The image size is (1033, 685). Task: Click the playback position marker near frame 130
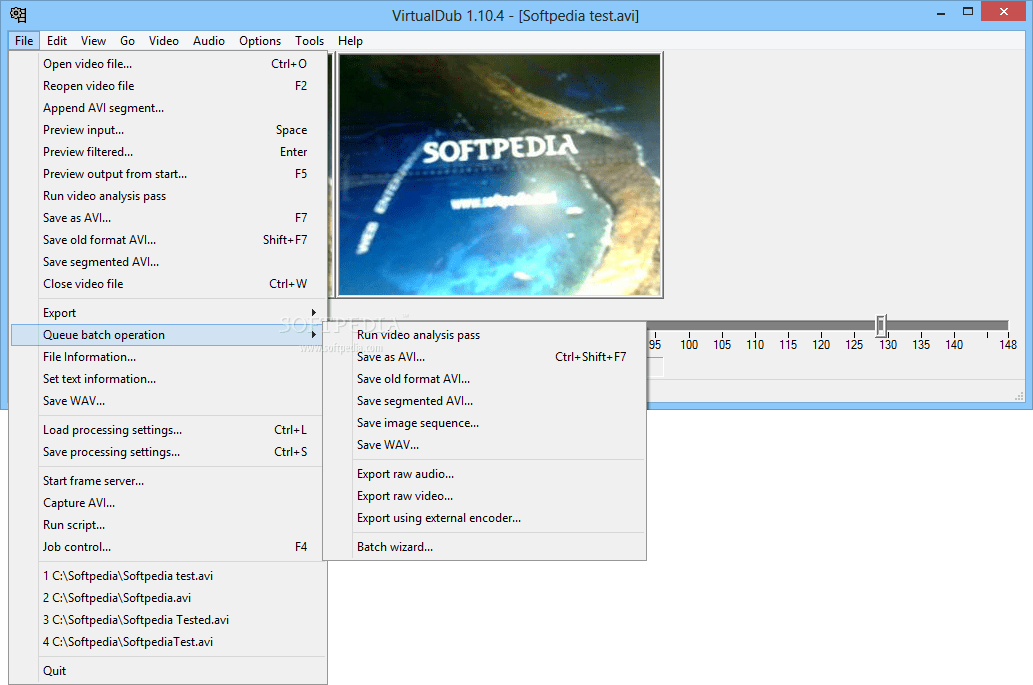(881, 325)
